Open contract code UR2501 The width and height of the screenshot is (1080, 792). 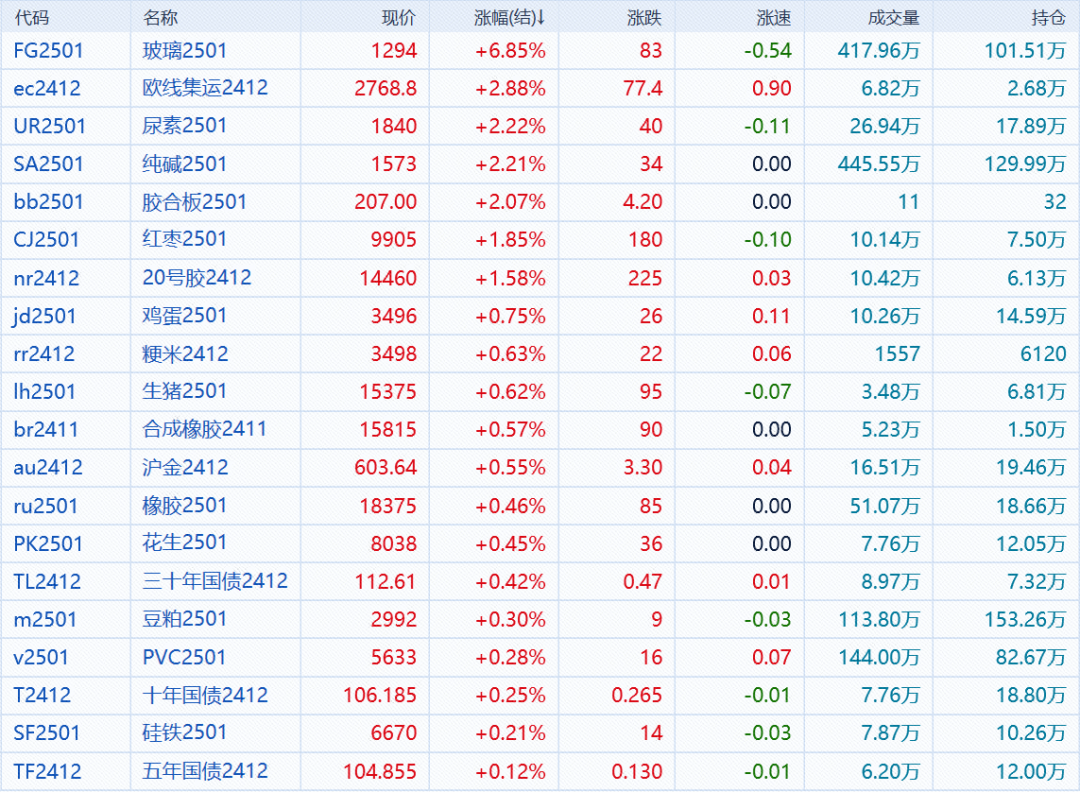click(50, 126)
